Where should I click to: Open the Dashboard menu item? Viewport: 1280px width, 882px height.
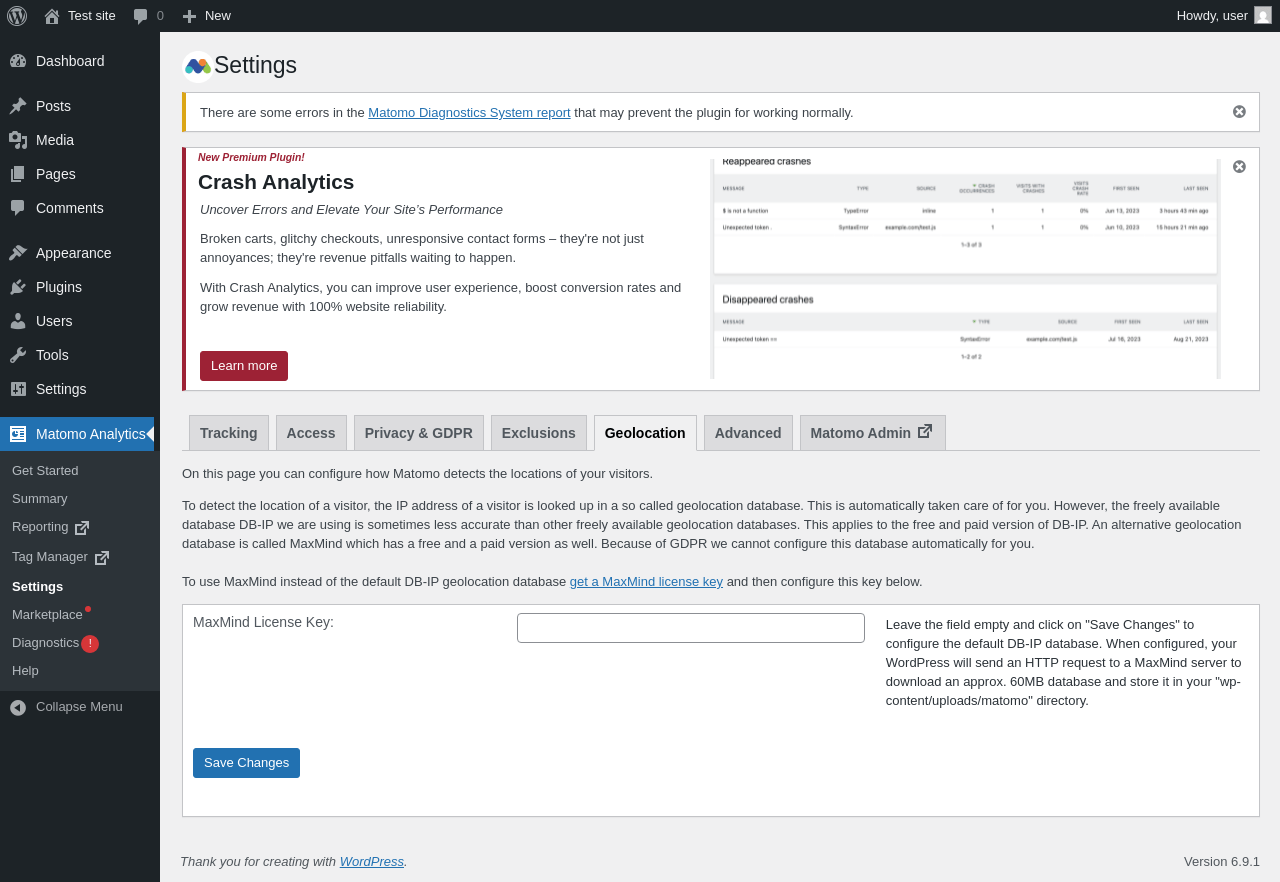pos(69,61)
